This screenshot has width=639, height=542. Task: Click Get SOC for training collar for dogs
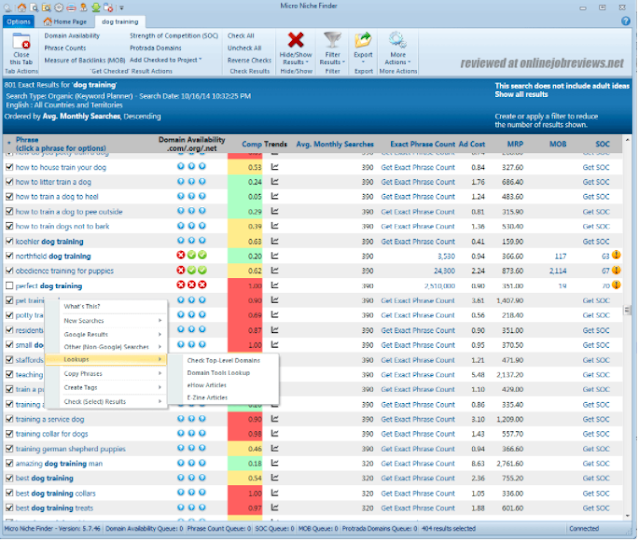pos(596,434)
